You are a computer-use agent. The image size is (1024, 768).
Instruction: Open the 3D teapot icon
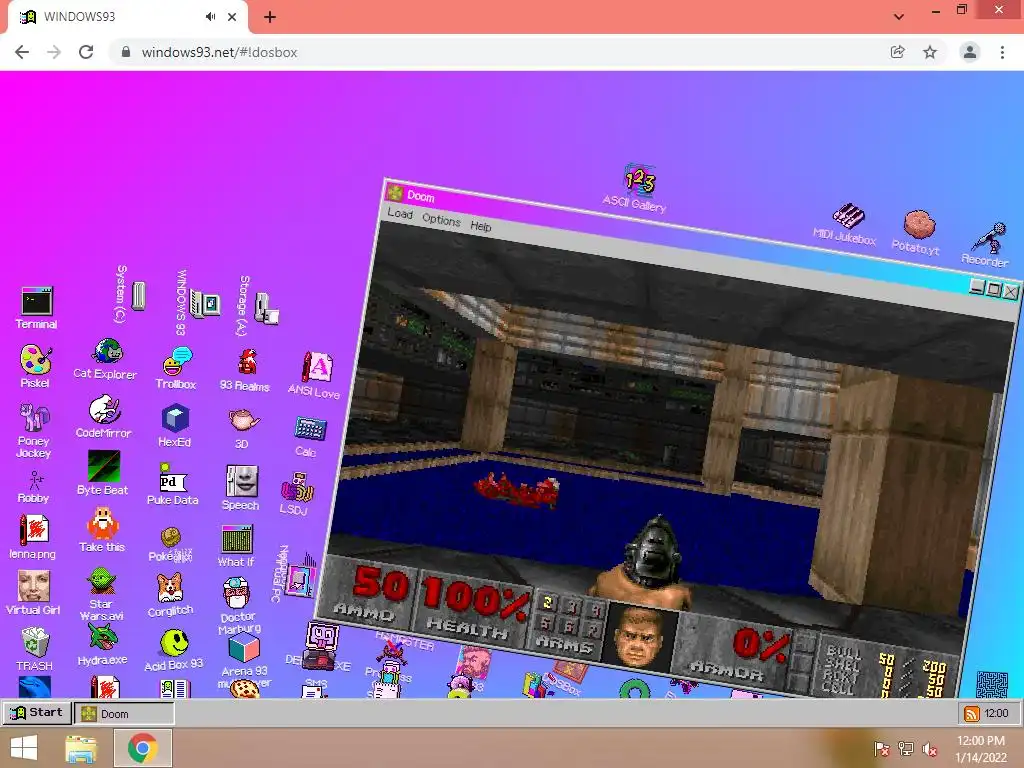[243, 428]
